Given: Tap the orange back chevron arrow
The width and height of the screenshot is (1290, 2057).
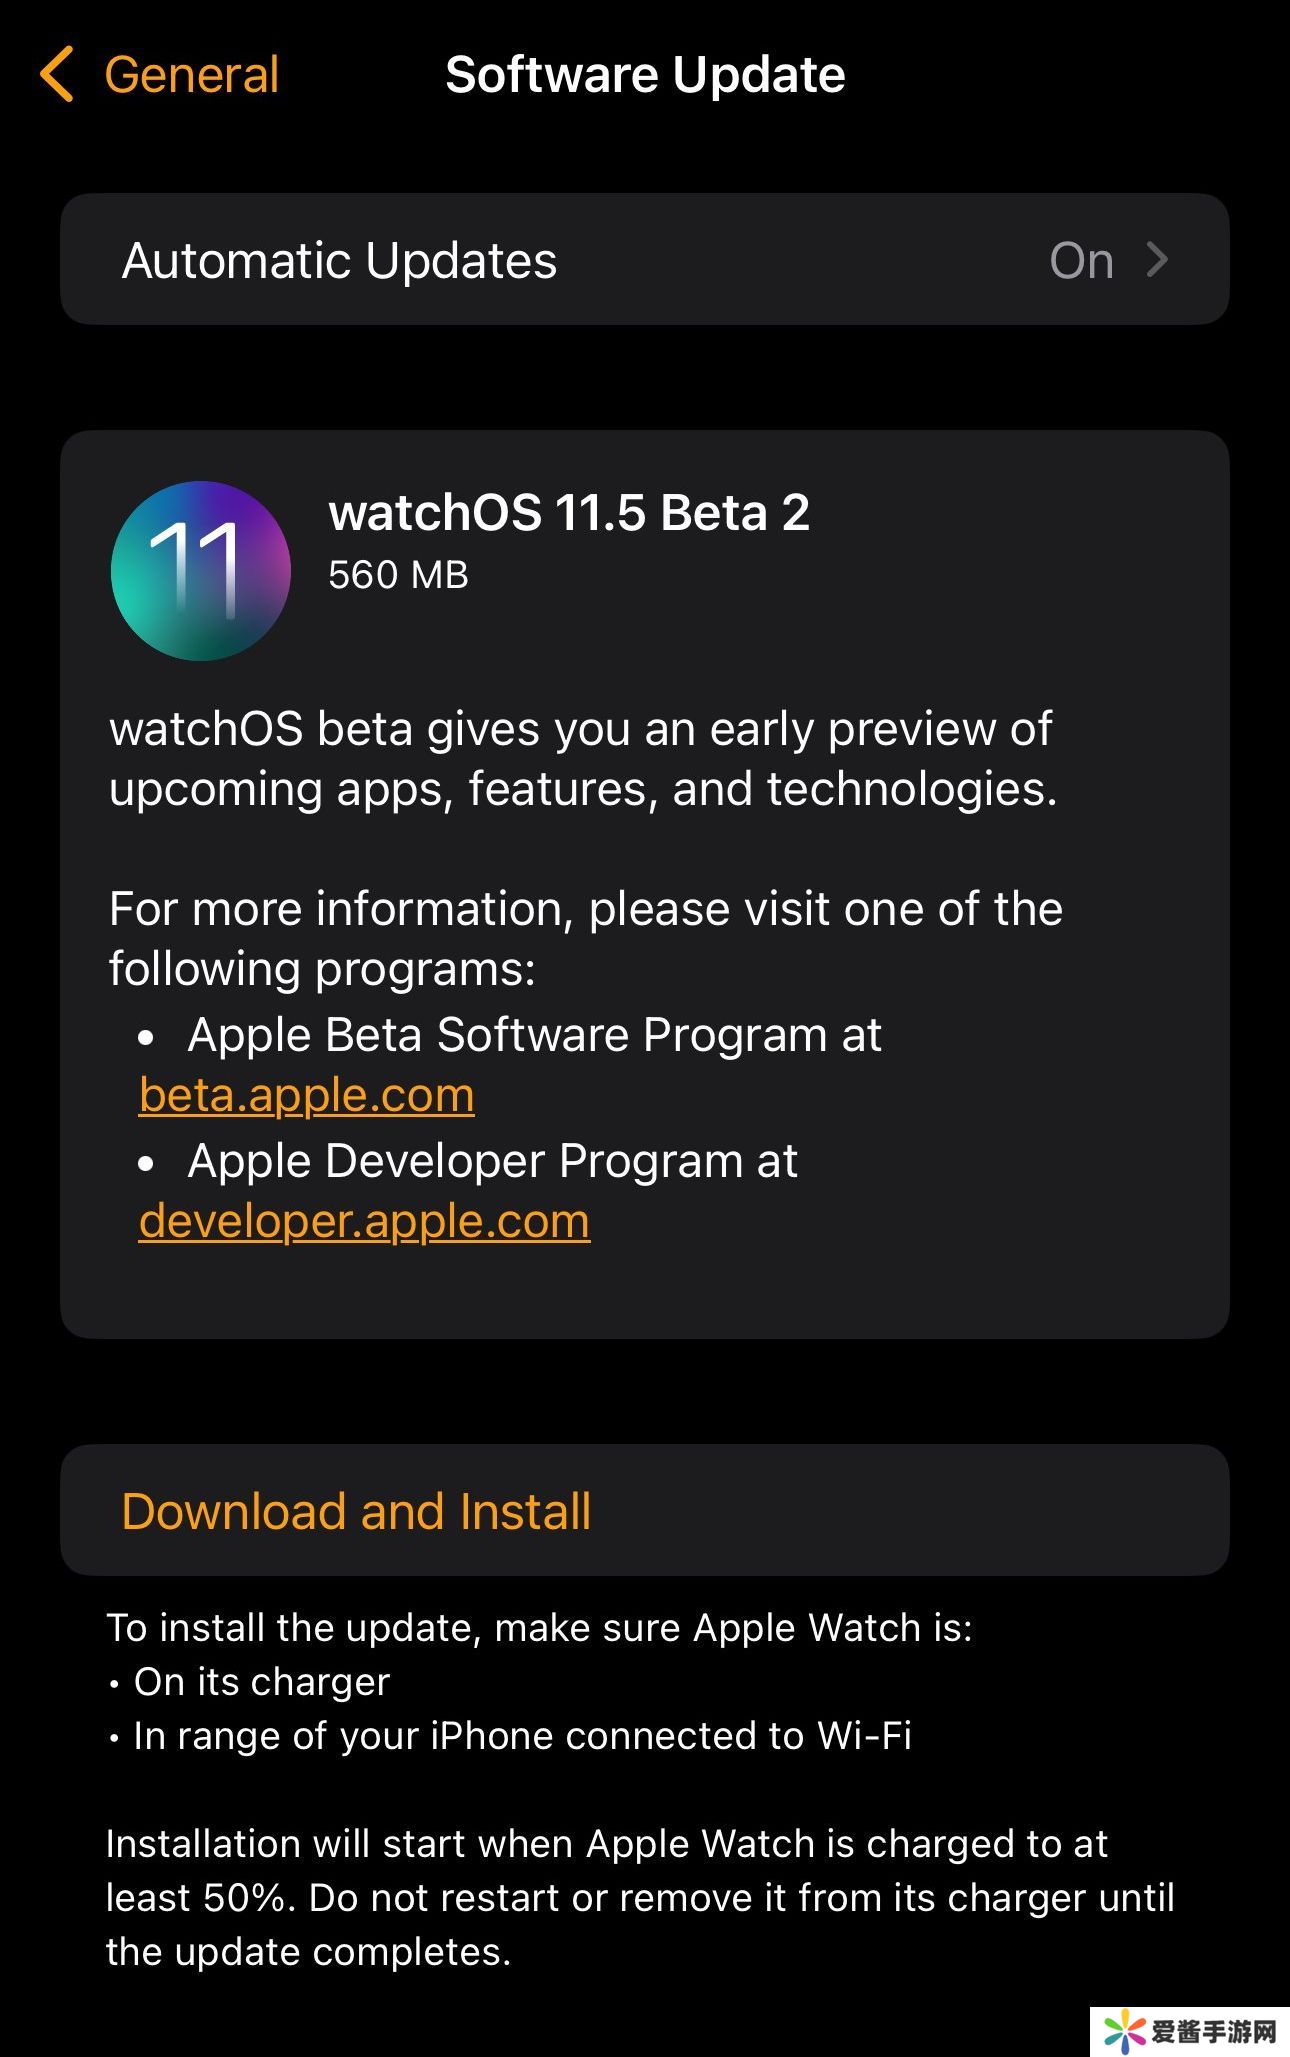Looking at the screenshot, I should [57, 74].
